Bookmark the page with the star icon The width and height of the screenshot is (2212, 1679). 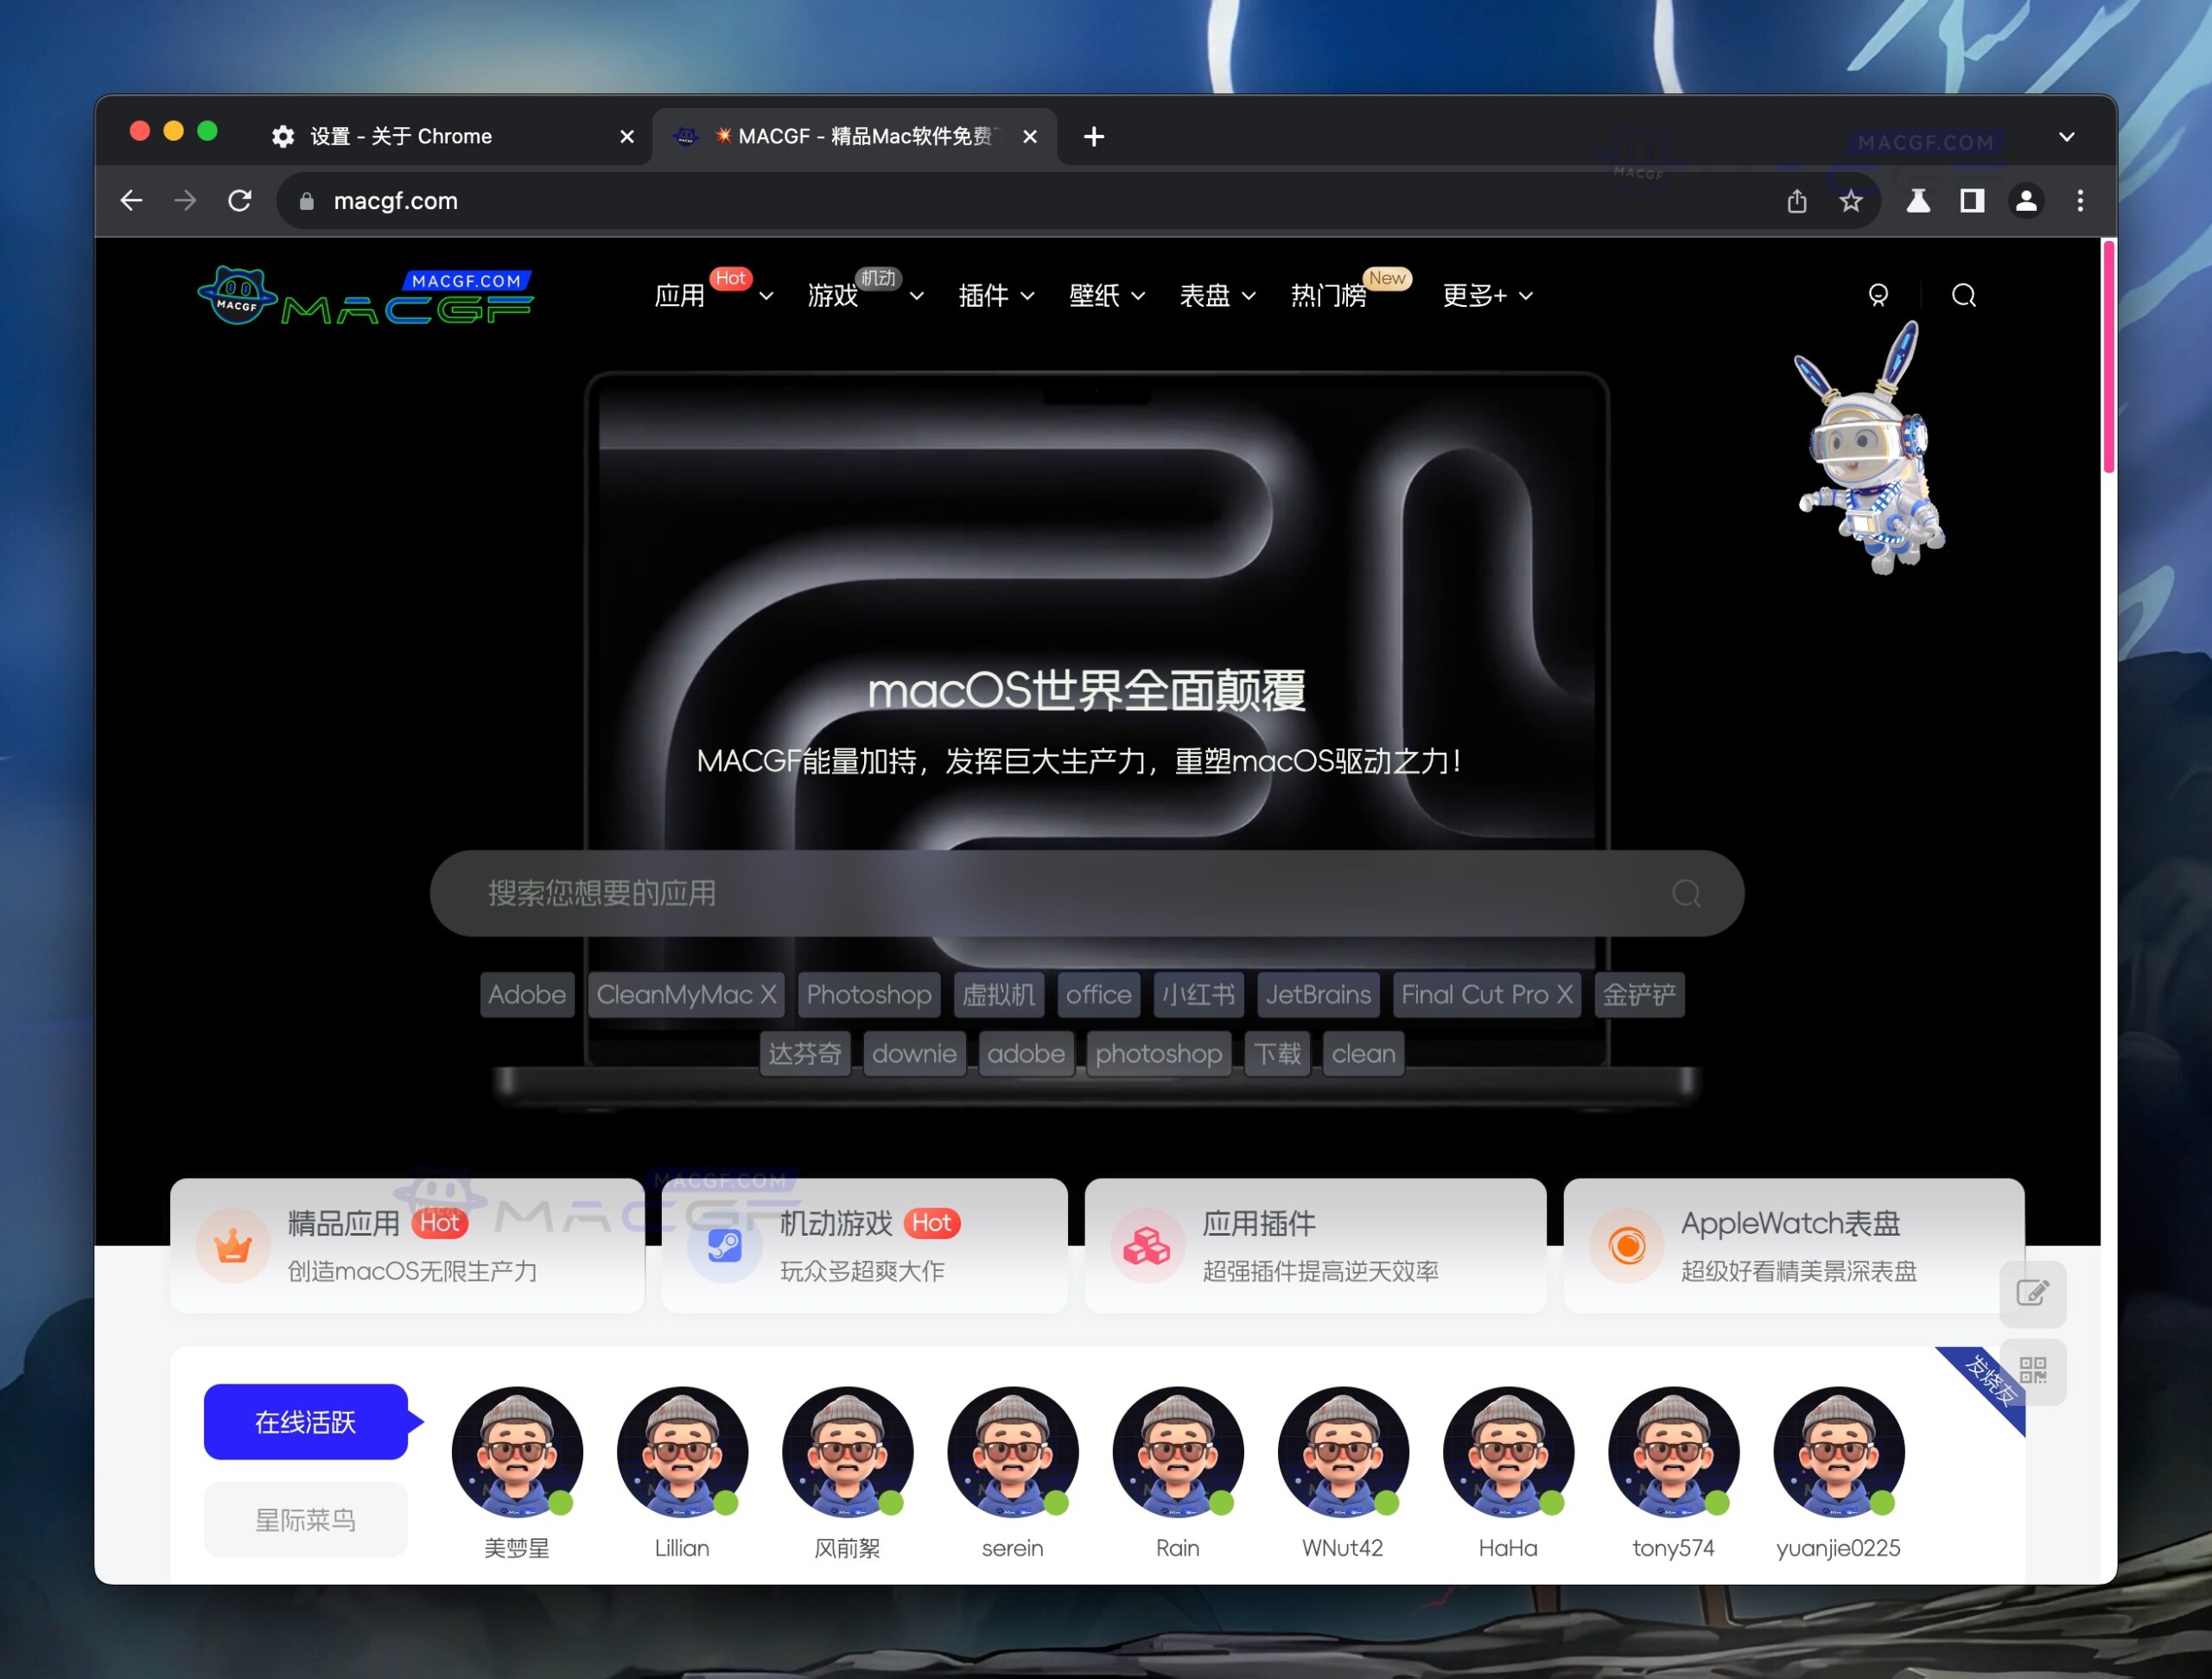point(1851,200)
